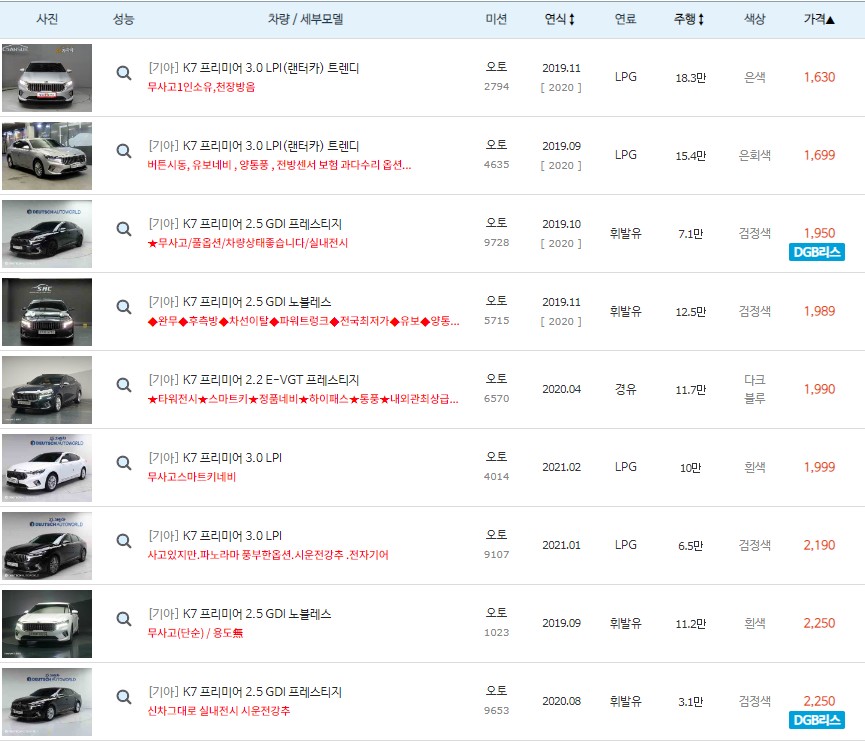Click the 성능 column header
Image resolution: width=865 pixels, height=742 pixels.
tap(123, 19)
